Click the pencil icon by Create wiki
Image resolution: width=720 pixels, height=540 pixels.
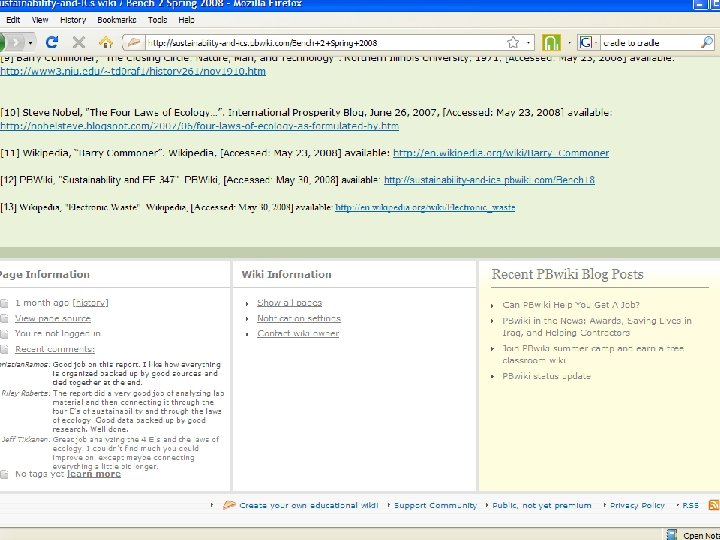click(229, 505)
